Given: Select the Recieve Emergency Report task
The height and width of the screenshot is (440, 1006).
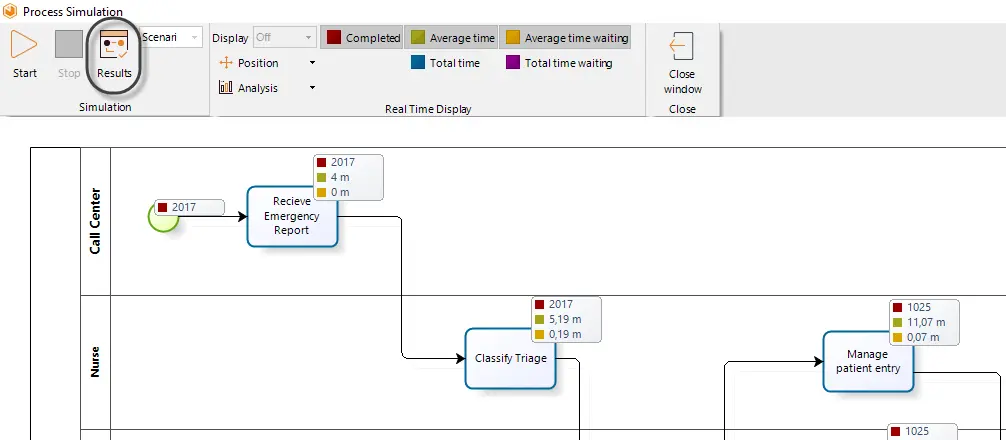Looking at the screenshot, I should 292,216.
